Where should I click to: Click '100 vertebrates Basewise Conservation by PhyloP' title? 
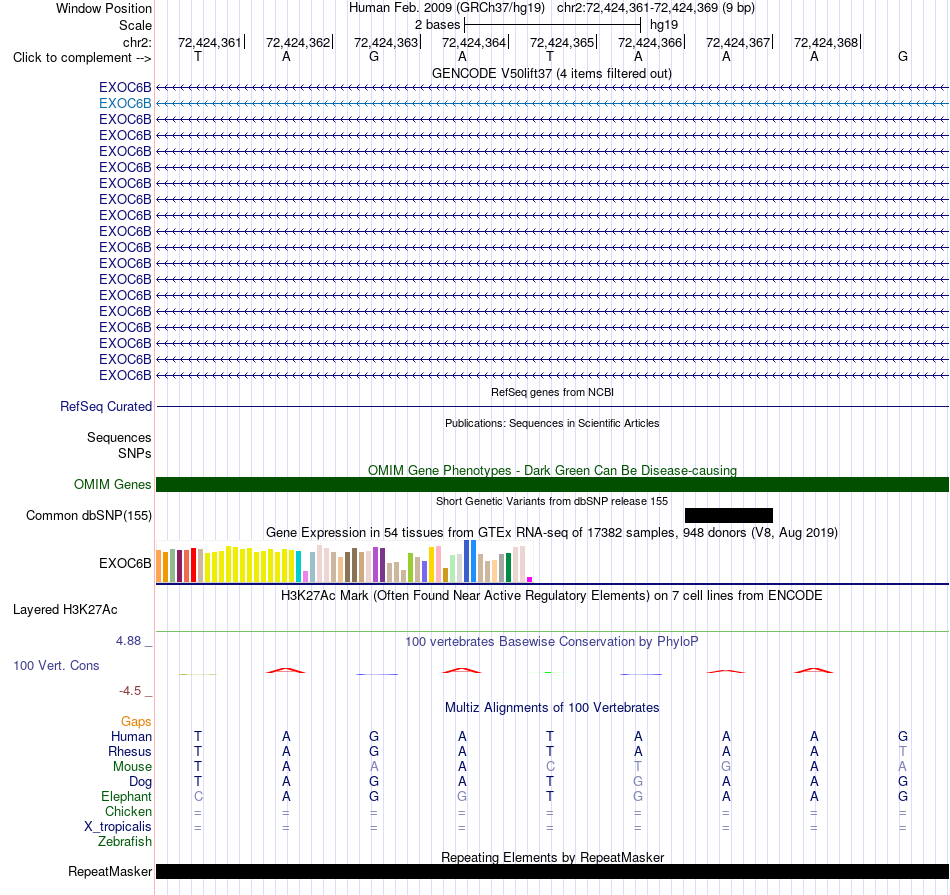click(x=551, y=641)
